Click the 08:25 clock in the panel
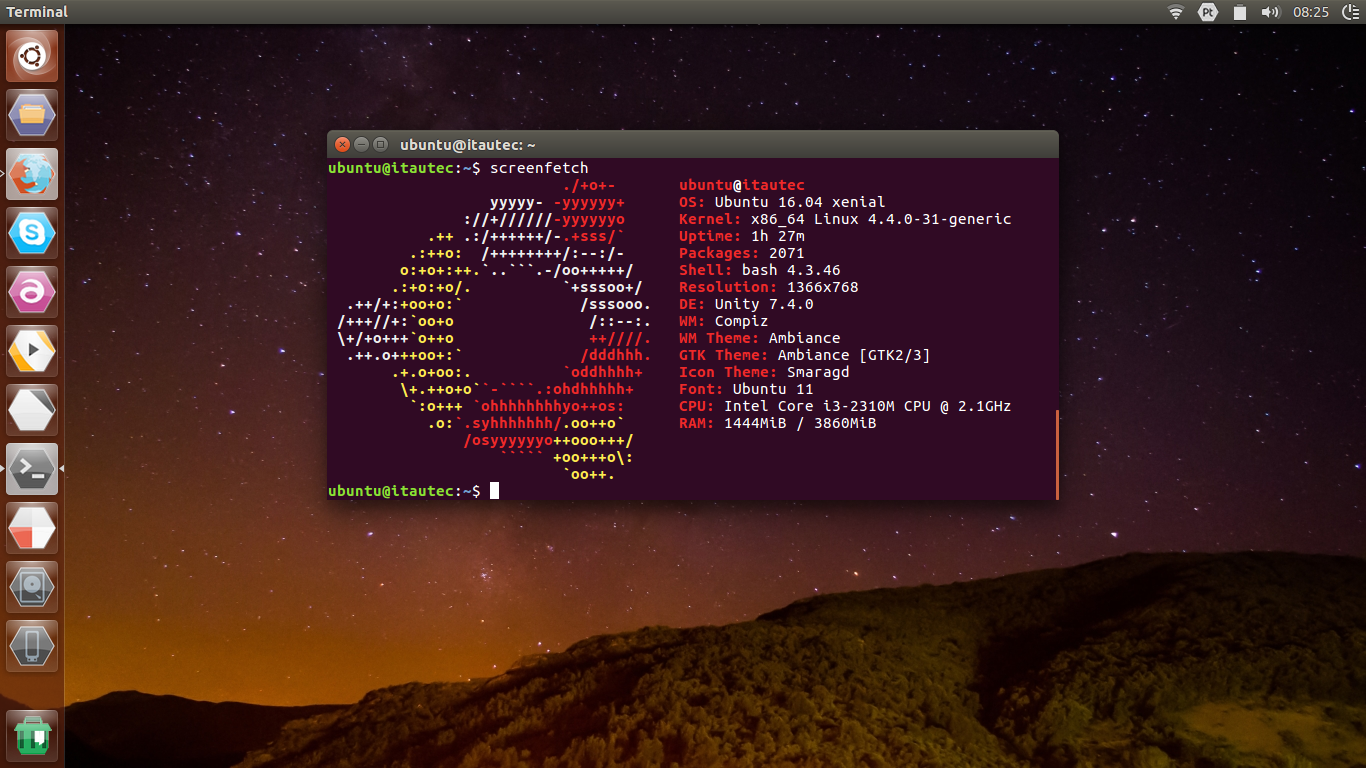1366x768 pixels. [x=1311, y=12]
